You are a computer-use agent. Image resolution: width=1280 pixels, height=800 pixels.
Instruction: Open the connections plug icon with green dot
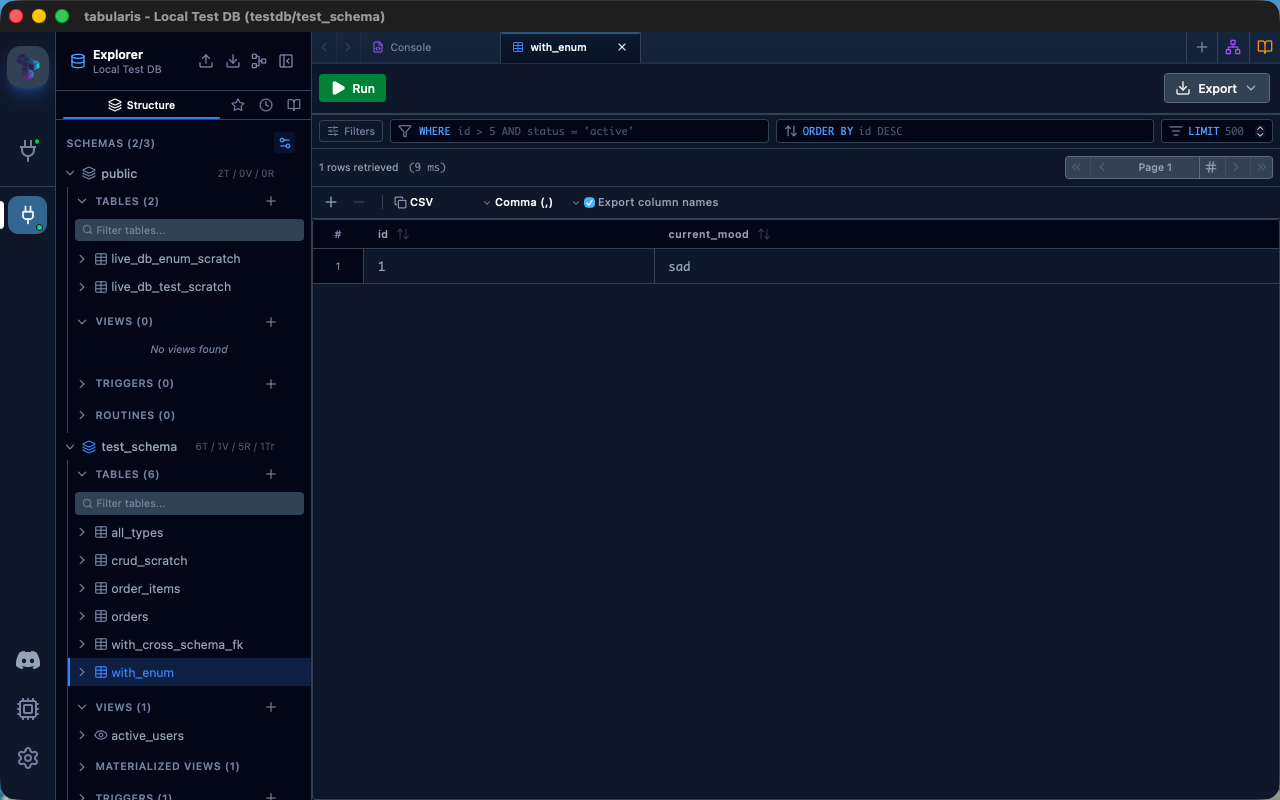[28, 150]
